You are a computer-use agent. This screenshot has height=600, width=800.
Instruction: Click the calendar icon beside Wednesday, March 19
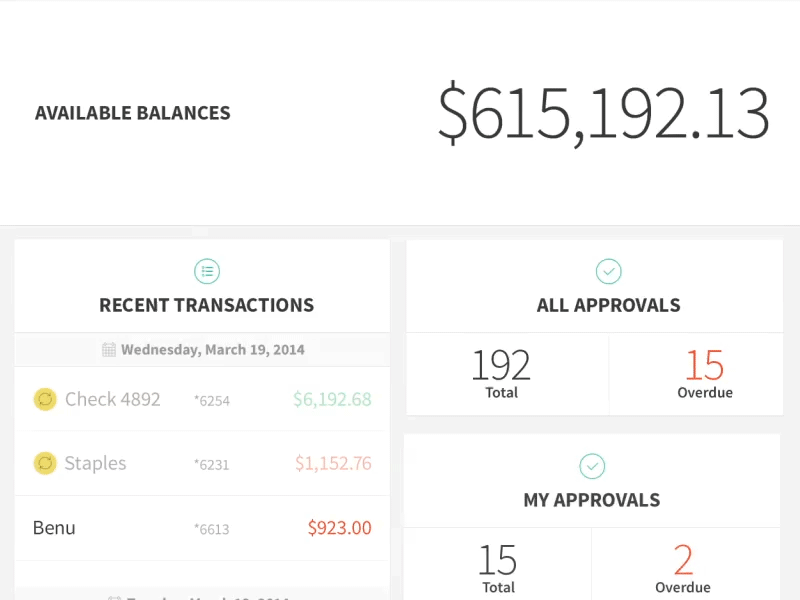109,350
